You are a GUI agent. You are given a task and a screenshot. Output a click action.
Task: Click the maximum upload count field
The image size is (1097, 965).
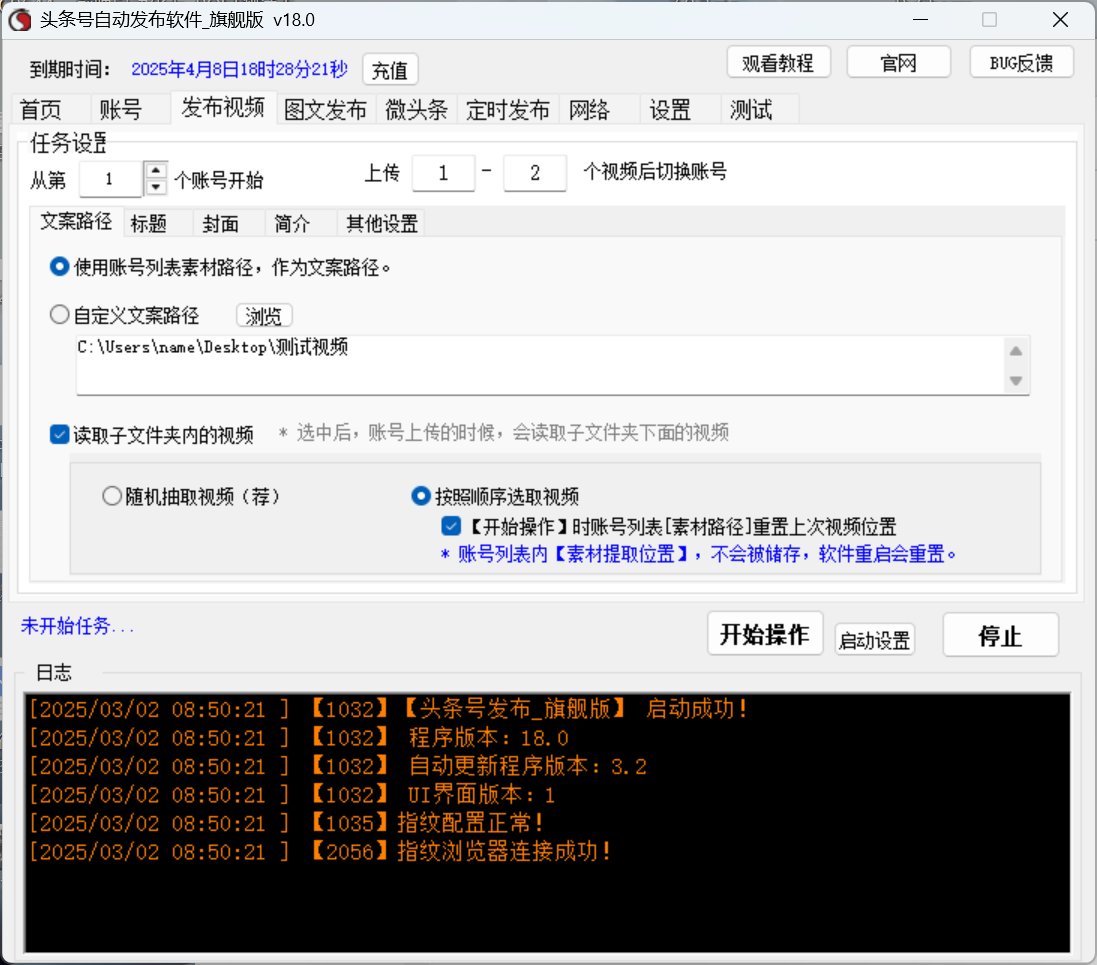535,174
